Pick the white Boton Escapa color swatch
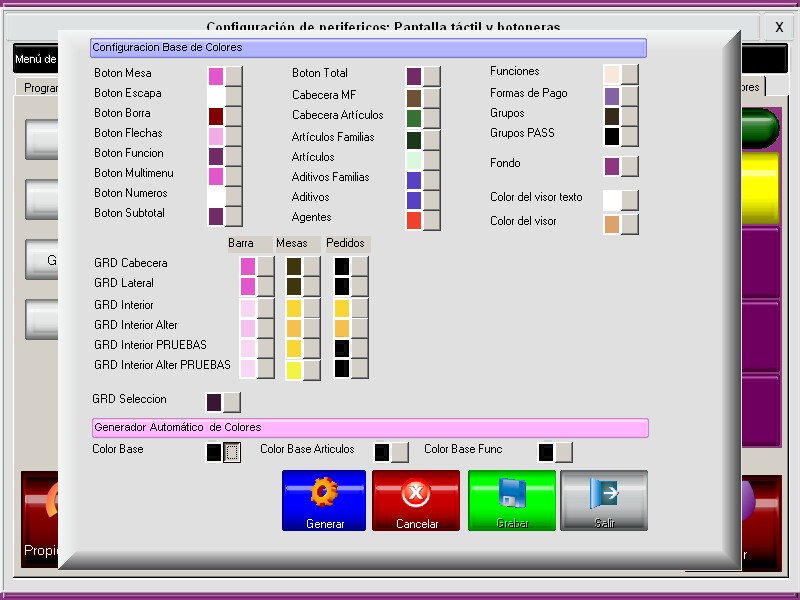This screenshot has height=600, width=800. coord(216,96)
